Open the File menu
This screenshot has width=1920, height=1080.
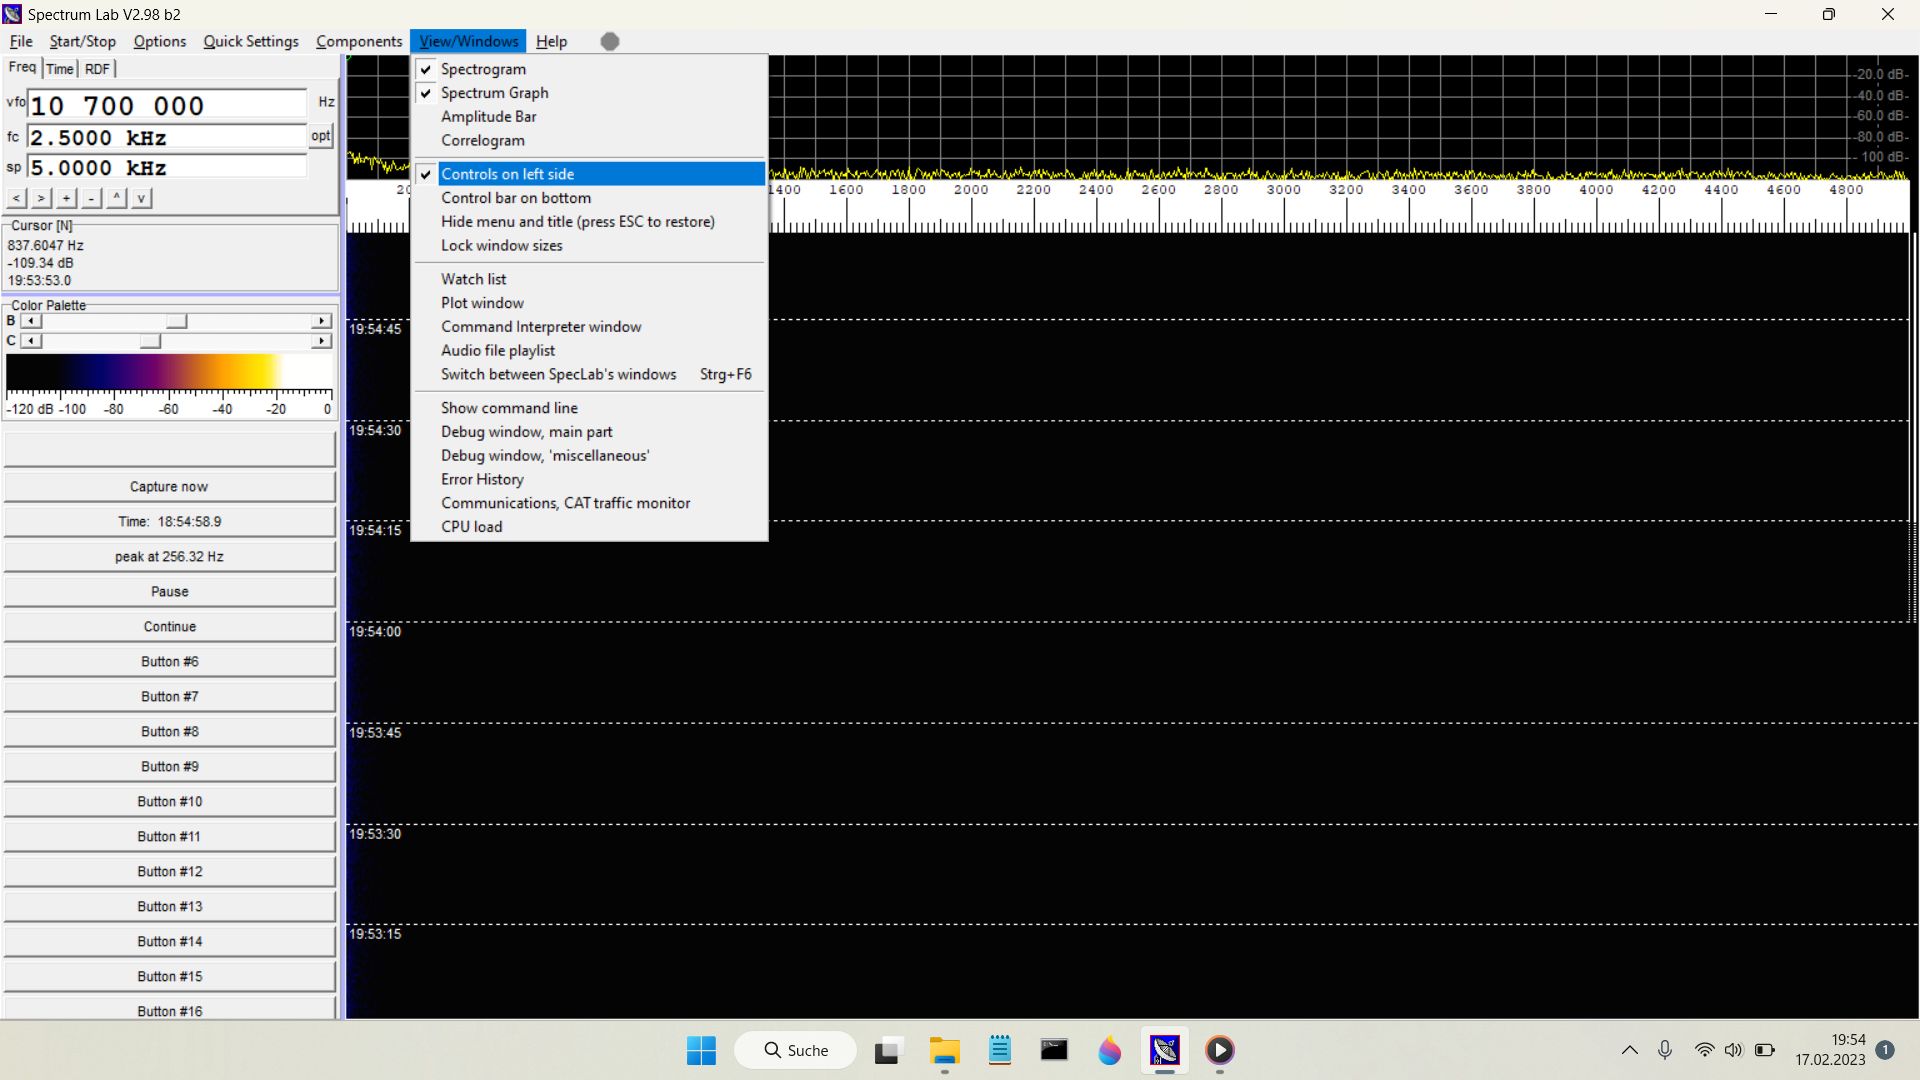coord(21,41)
